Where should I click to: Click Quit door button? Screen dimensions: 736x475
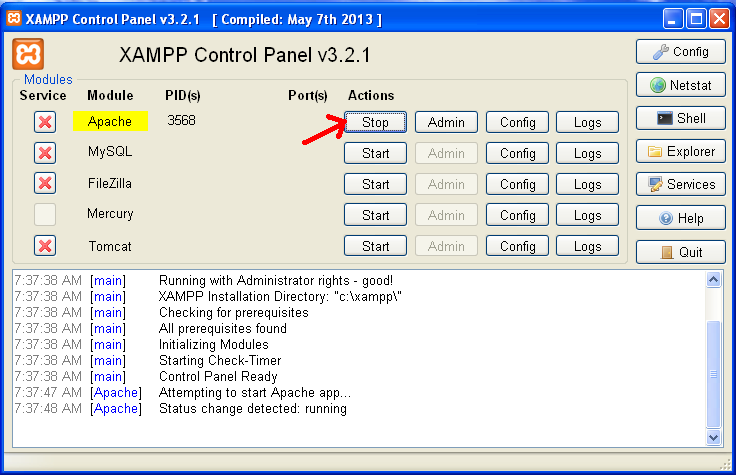coord(681,252)
